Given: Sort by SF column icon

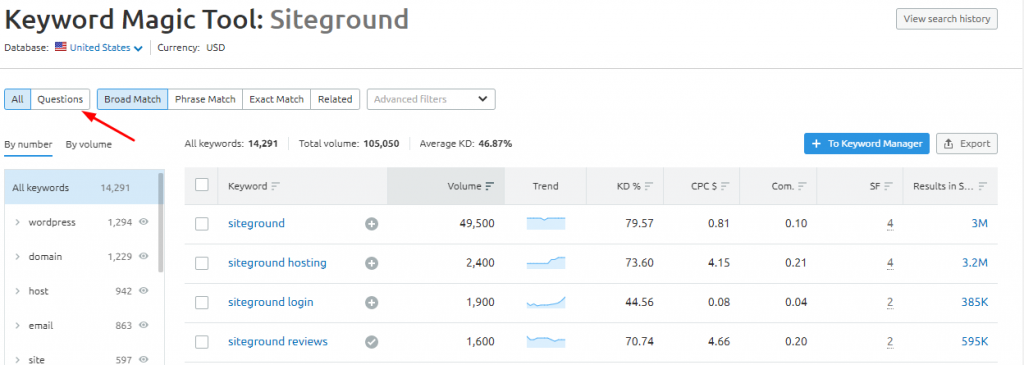Looking at the screenshot, I should (x=889, y=186).
